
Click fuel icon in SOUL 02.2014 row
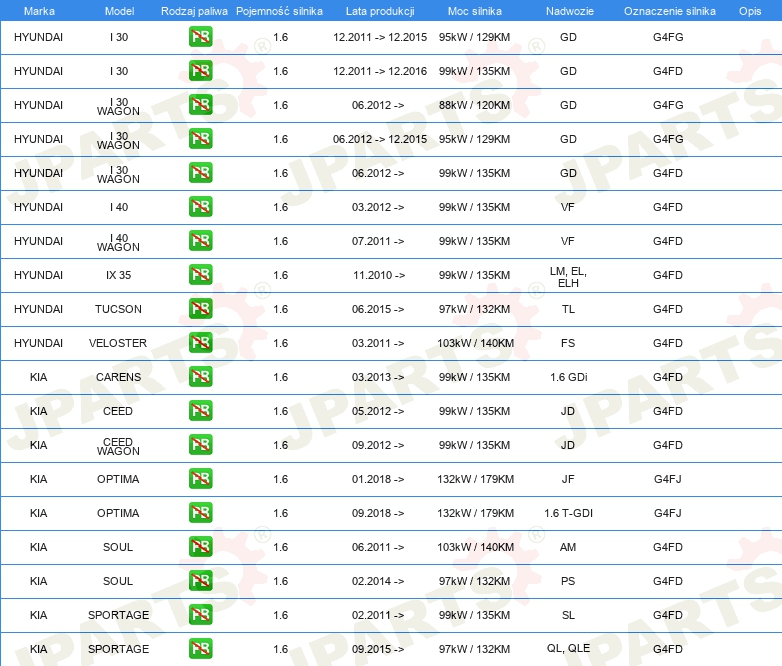coord(200,581)
